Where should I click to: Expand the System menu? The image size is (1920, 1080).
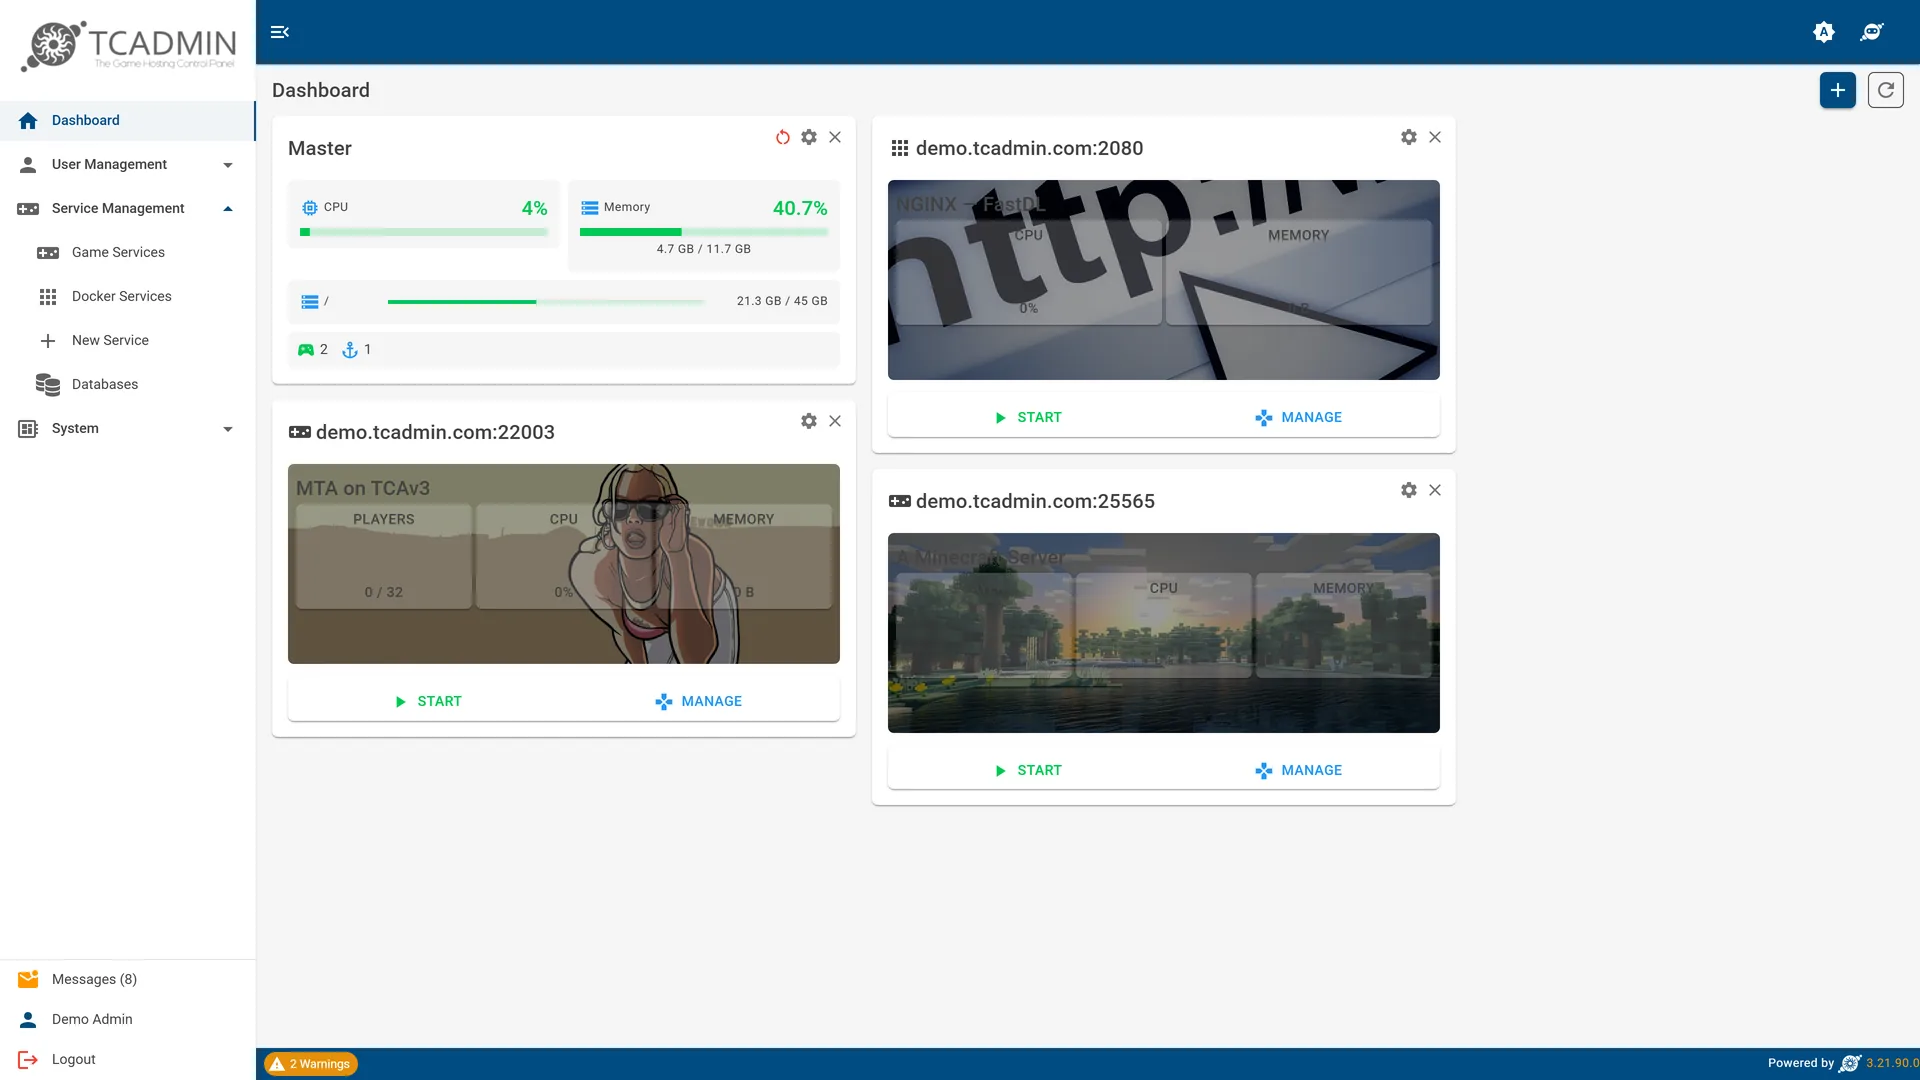coord(128,428)
